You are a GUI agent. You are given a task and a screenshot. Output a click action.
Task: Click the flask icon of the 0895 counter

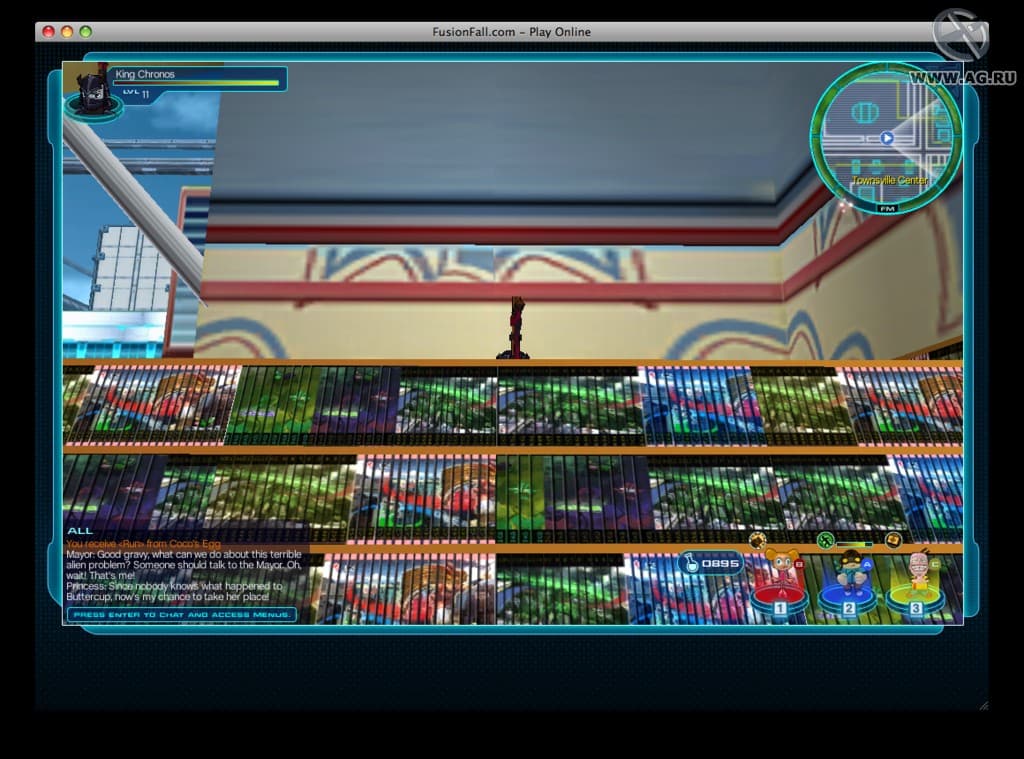pyautogui.click(x=690, y=562)
